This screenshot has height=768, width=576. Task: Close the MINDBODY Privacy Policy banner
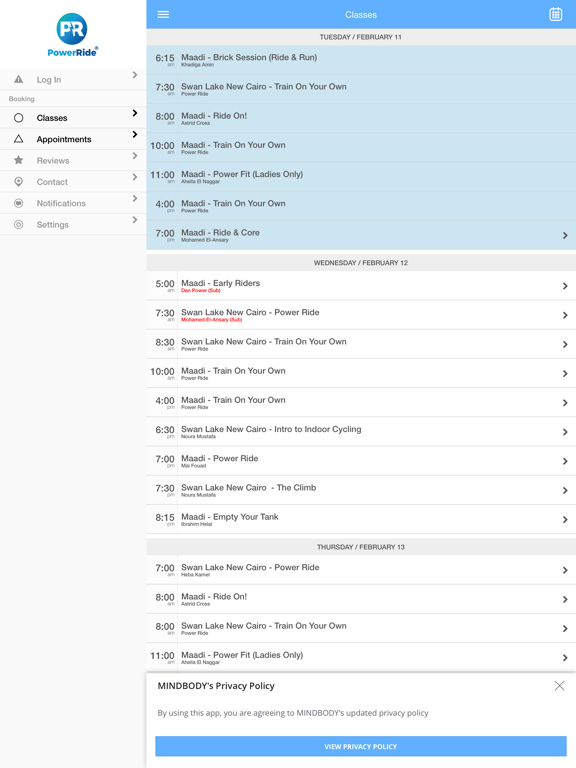tap(559, 686)
